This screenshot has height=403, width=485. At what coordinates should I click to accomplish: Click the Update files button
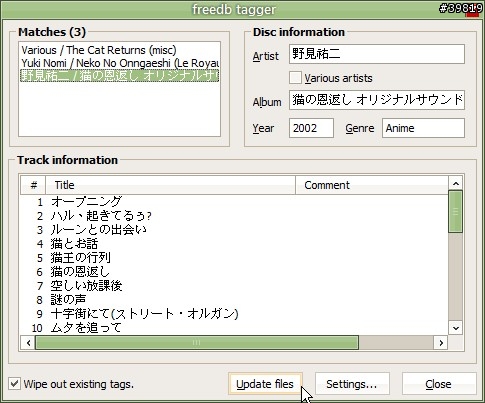[x=265, y=384]
